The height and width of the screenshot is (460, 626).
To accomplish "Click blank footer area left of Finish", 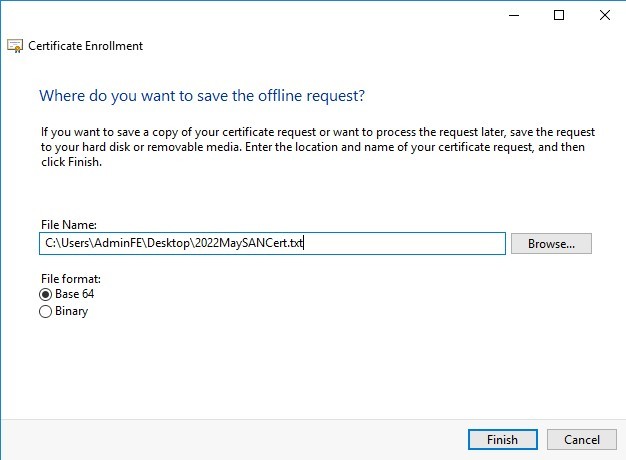I will coord(230,440).
